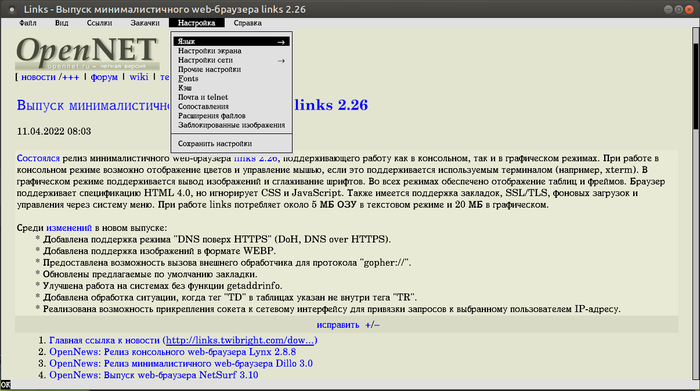700x391 pixels.
Task: Click the исправить link
Action: tap(338, 325)
